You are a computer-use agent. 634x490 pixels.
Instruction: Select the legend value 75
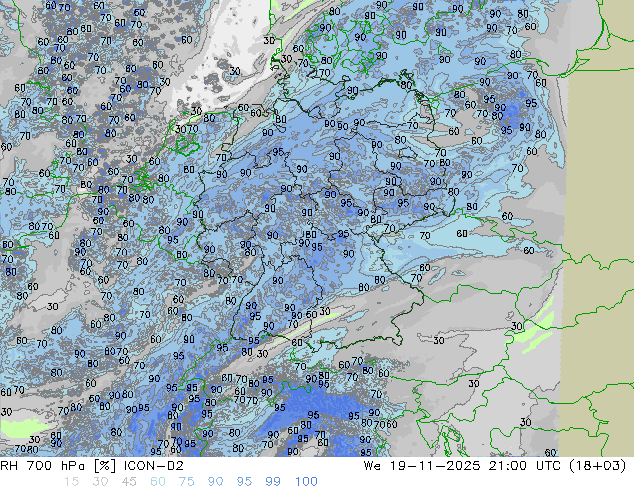click(x=186, y=482)
